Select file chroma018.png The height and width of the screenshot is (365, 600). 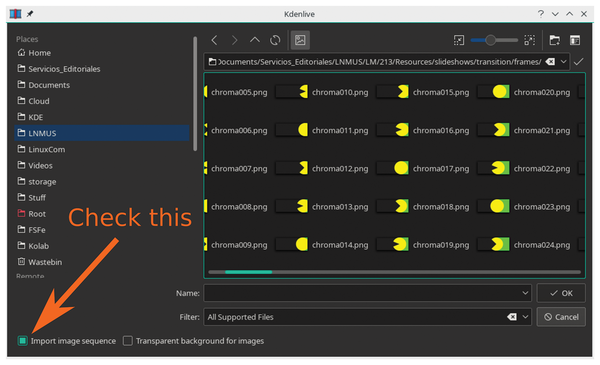coord(423,207)
